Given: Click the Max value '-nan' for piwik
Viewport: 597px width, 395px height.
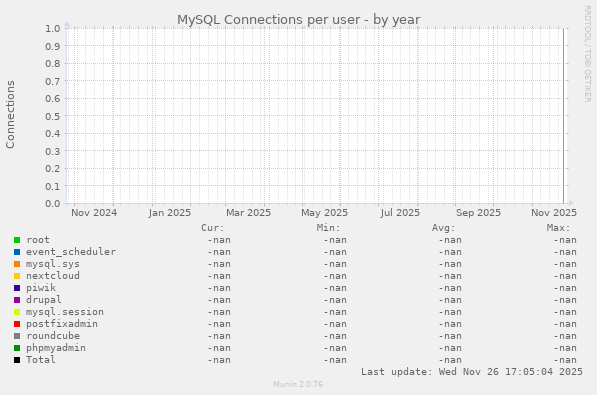Looking at the screenshot, I should click(x=565, y=288).
